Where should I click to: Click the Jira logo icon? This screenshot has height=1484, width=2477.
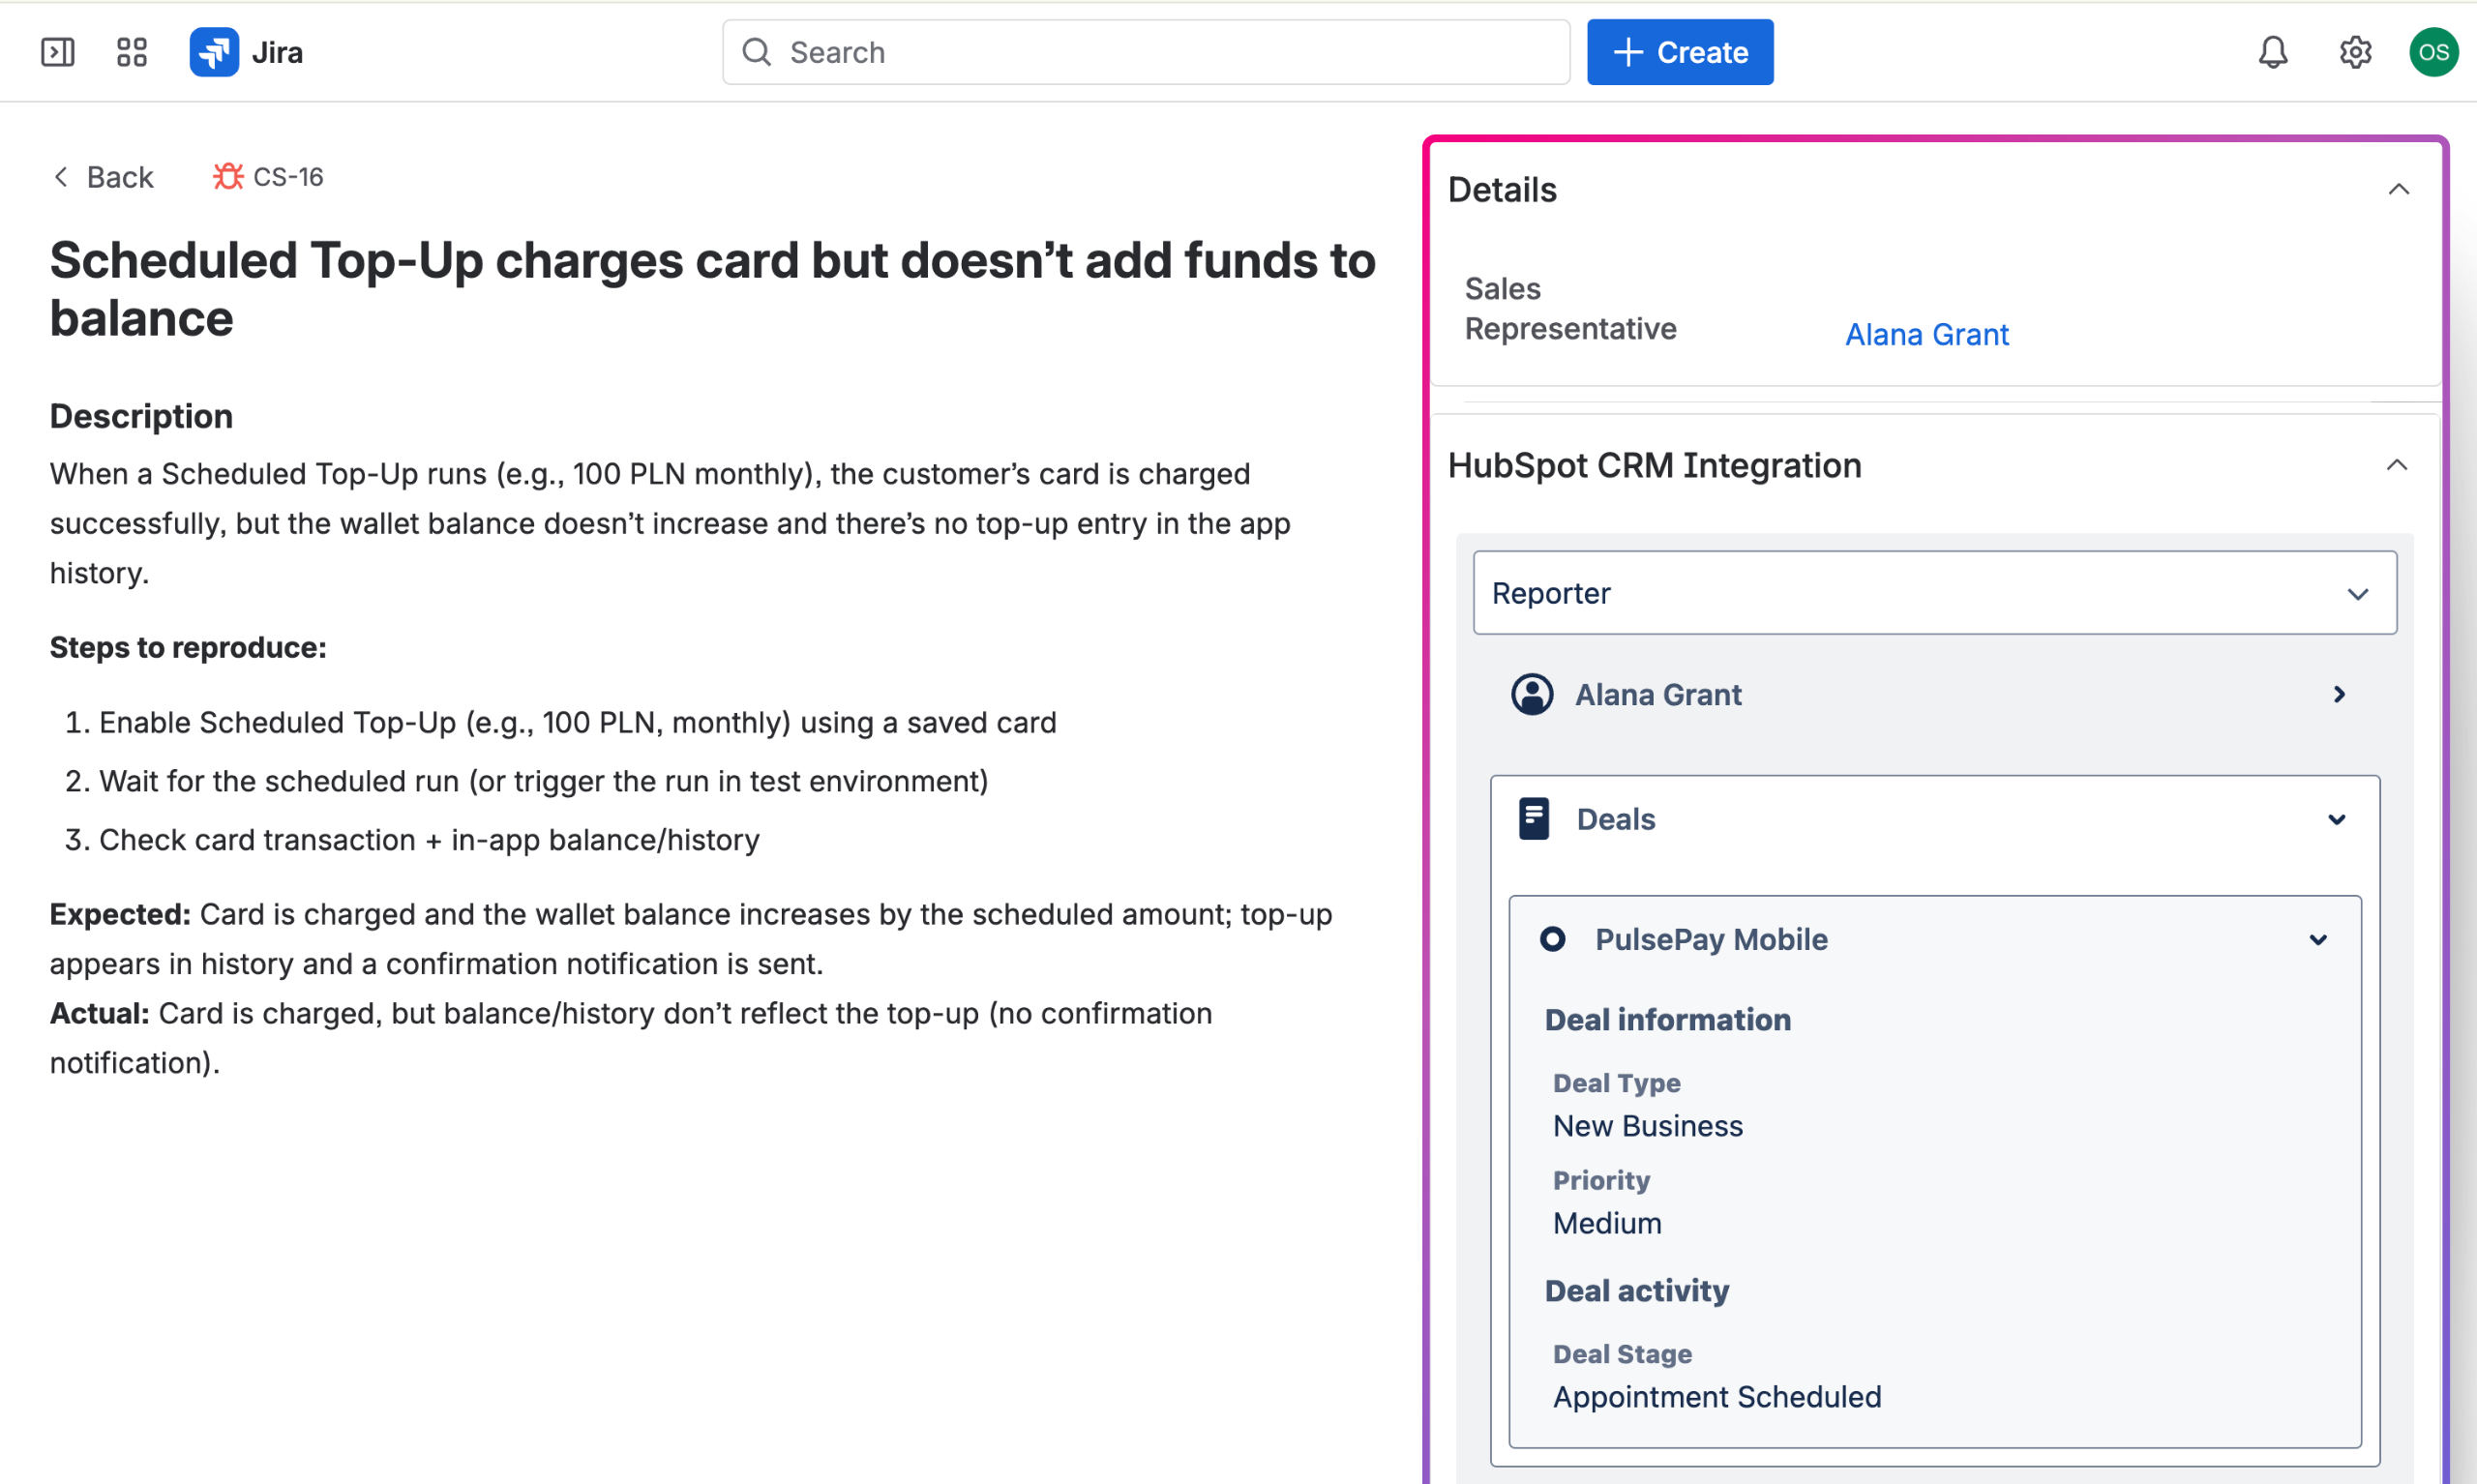(214, 52)
